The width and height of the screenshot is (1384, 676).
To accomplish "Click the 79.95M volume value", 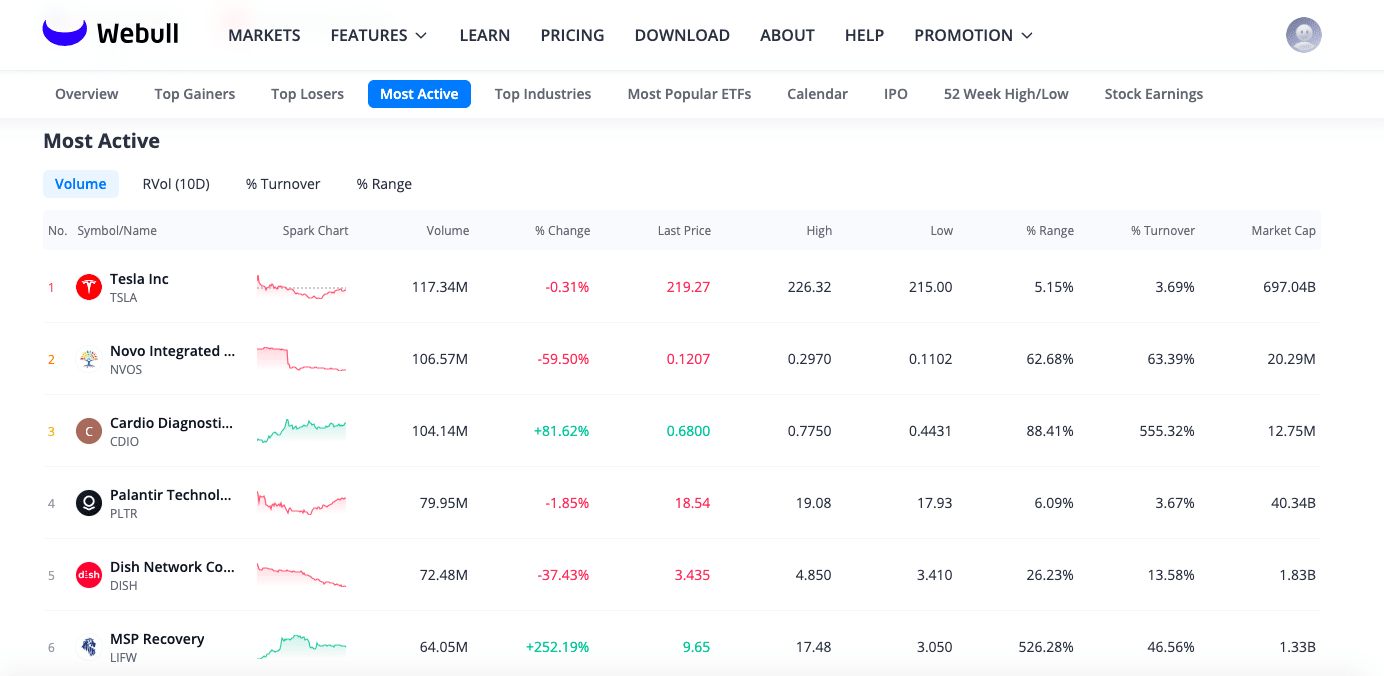I will point(444,503).
